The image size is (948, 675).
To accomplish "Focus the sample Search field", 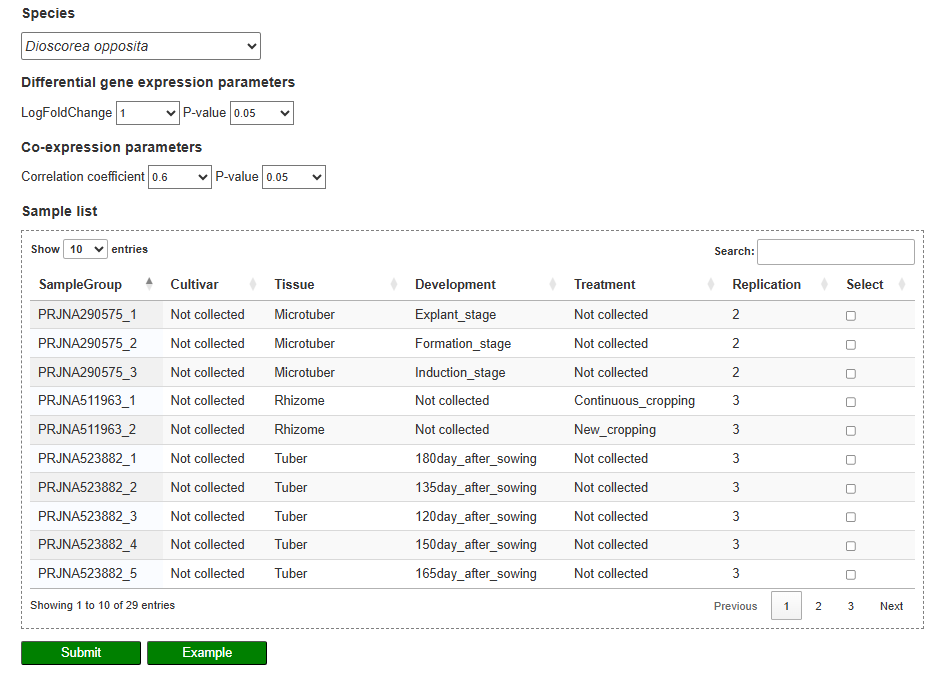I will click(835, 252).
